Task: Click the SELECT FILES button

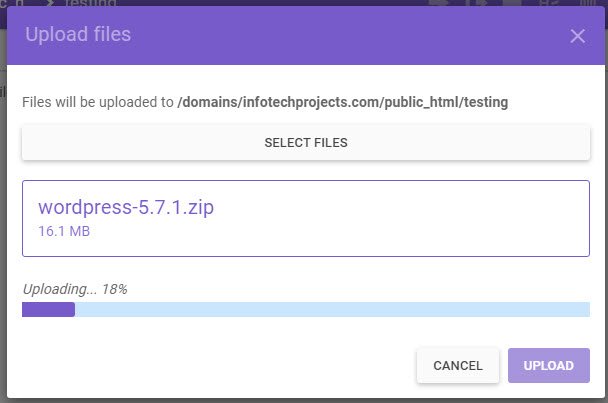Action: click(306, 142)
